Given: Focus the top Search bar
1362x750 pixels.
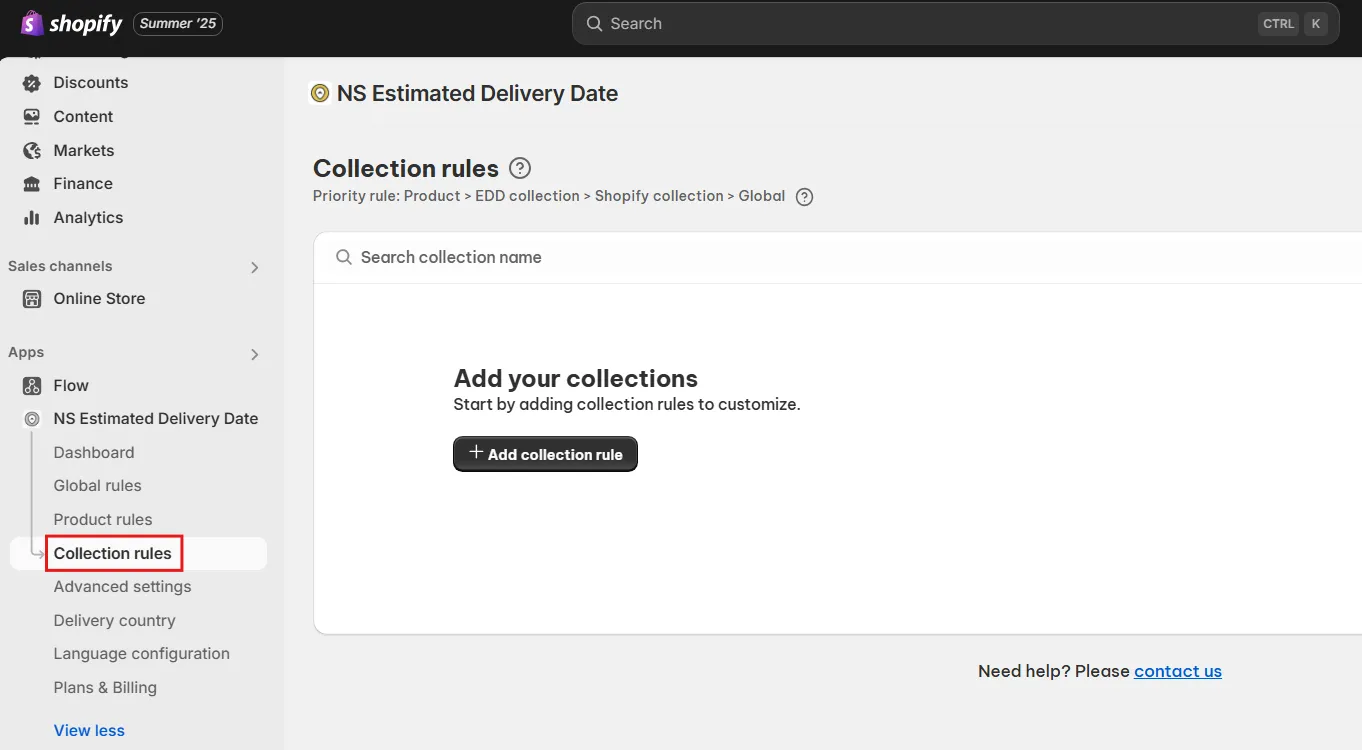Looking at the screenshot, I should [x=956, y=23].
